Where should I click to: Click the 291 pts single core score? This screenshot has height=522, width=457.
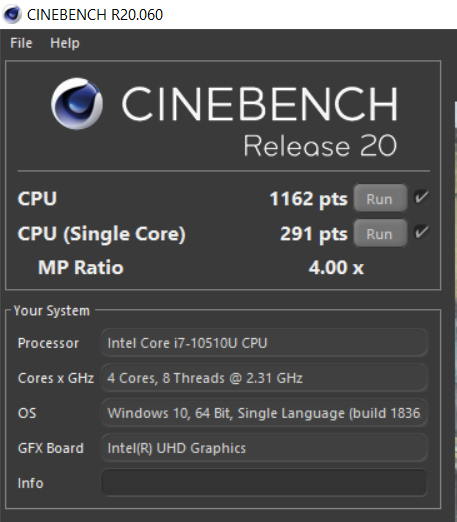pyautogui.click(x=314, y=234)
